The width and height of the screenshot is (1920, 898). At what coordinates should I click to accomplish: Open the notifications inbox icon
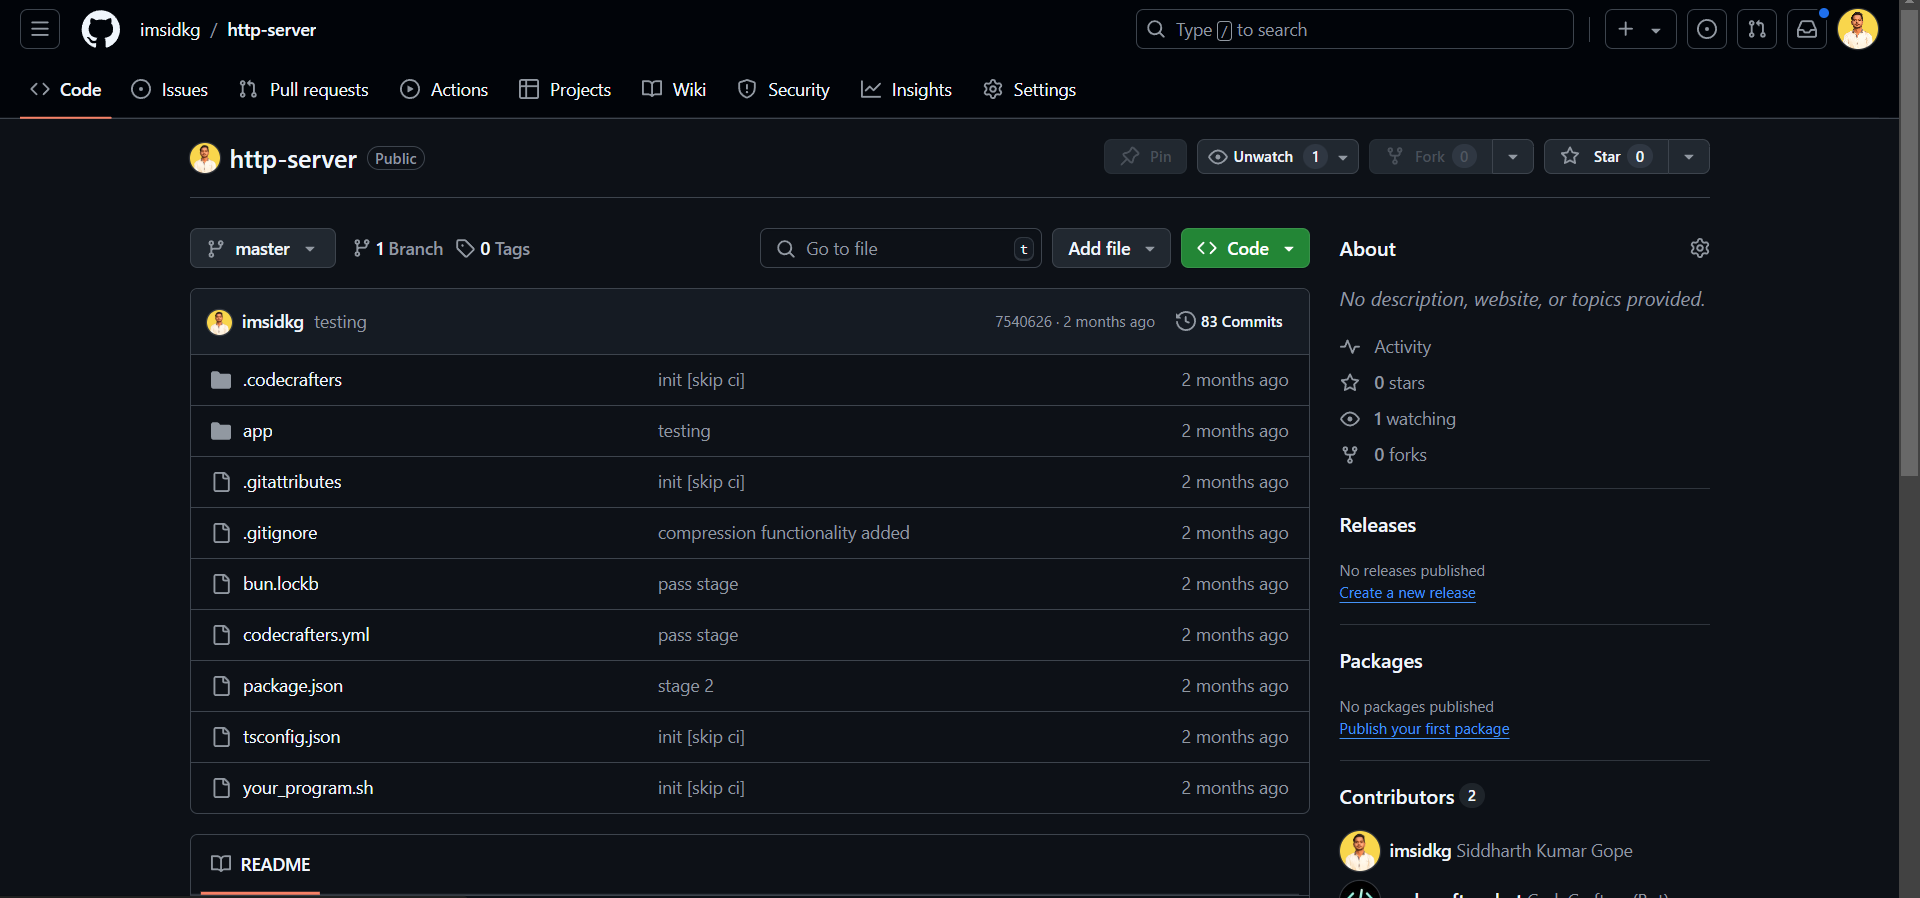[1807, 30]
